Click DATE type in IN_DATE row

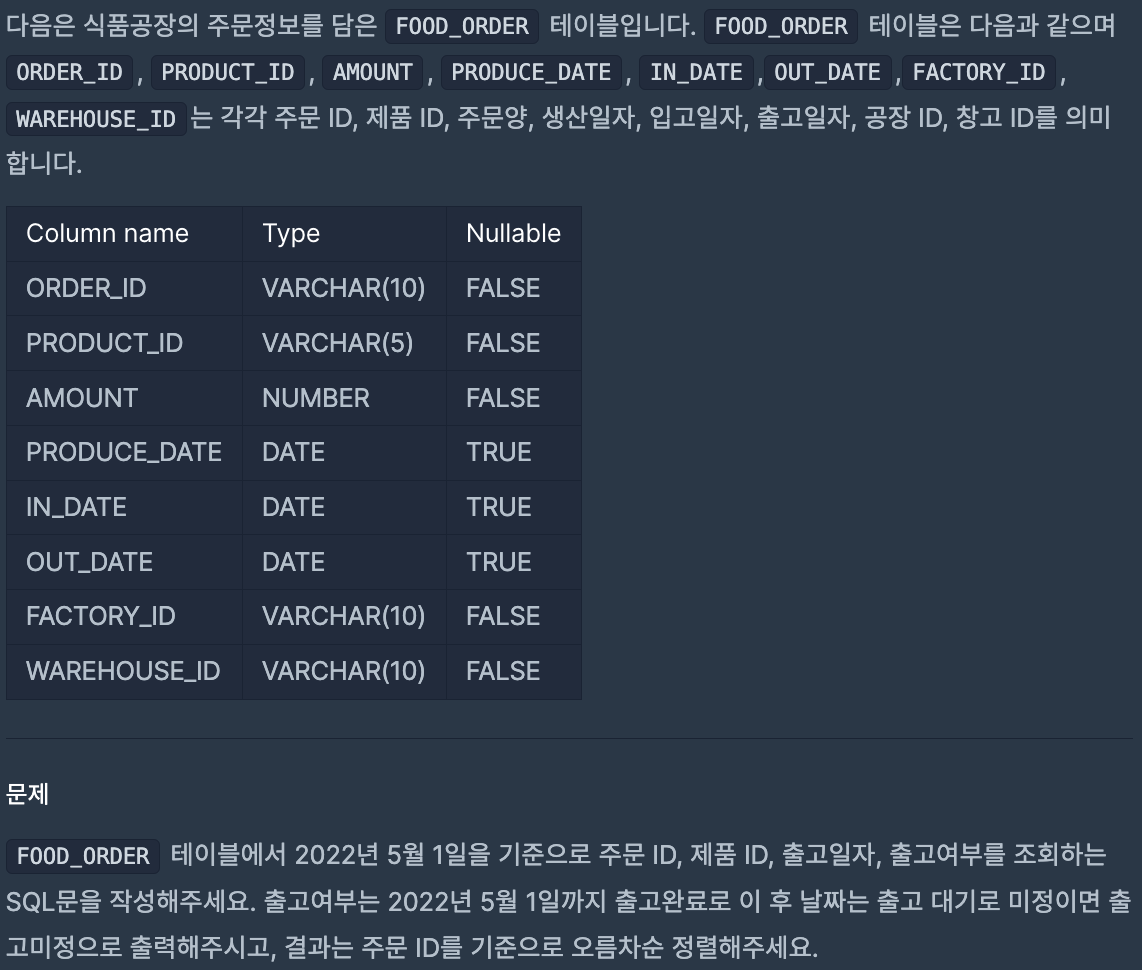pyautogui.click(x=344, y=508)
